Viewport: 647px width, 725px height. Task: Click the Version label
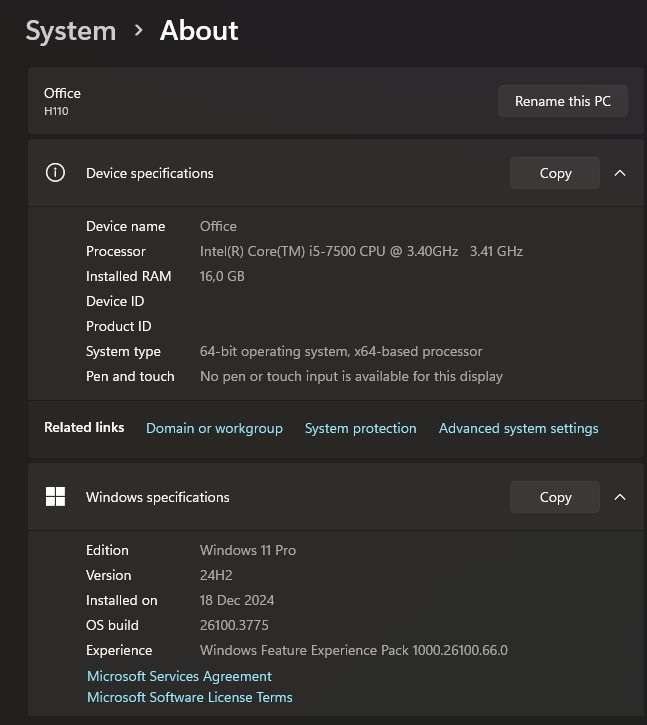click(x=109, y=575)
